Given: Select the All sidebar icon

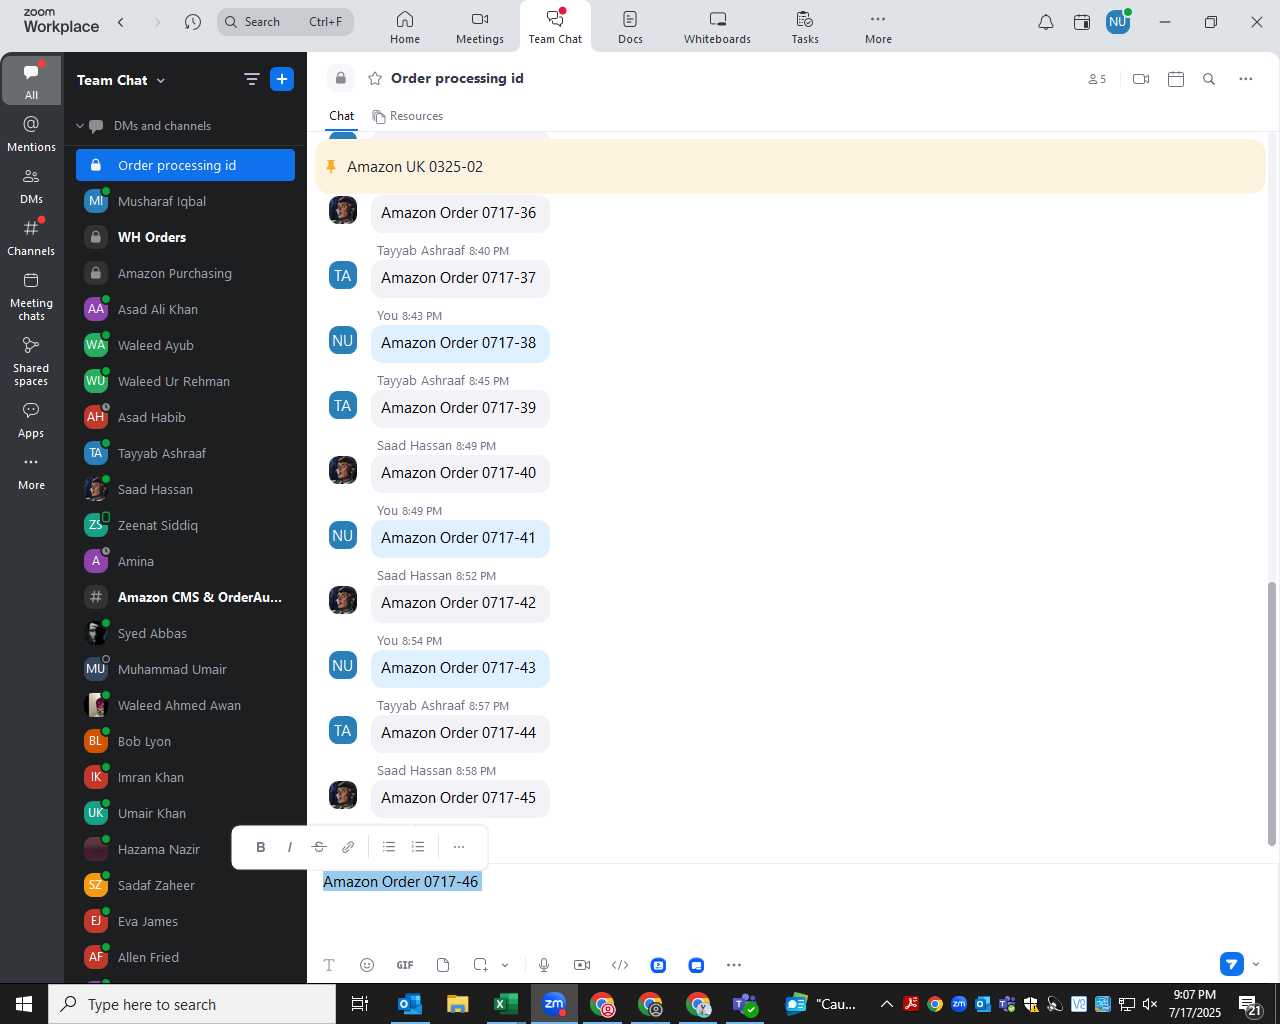Looking at the screenshot, I should click(31, 80).
